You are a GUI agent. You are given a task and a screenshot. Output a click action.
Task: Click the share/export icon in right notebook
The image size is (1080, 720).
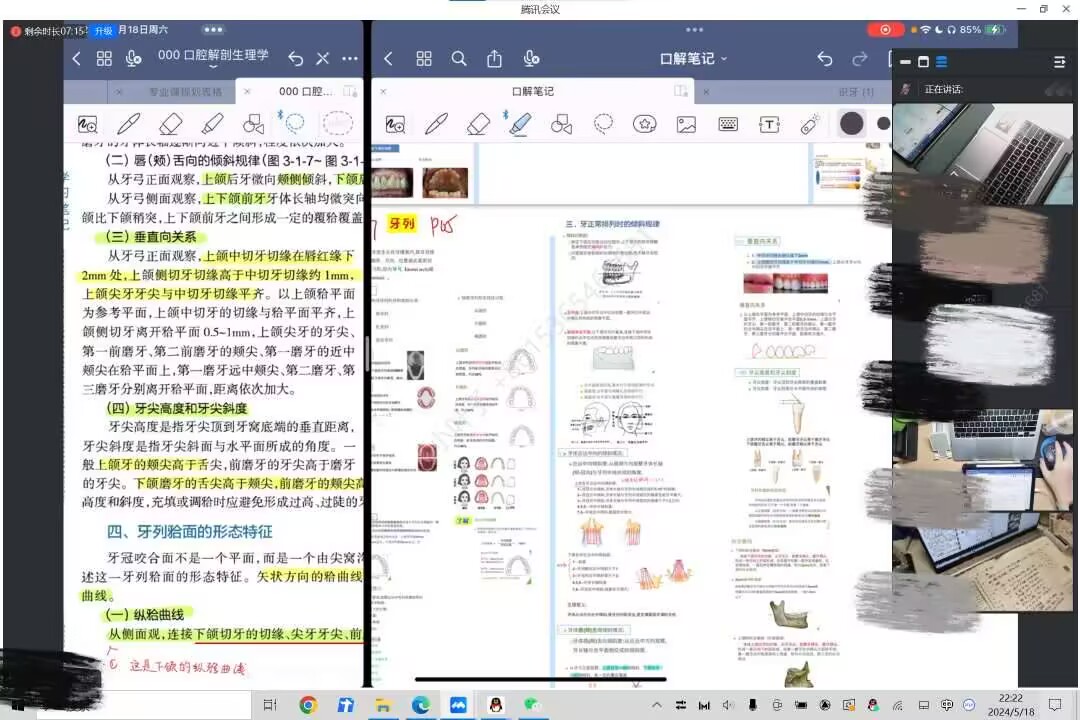(494, 59)
